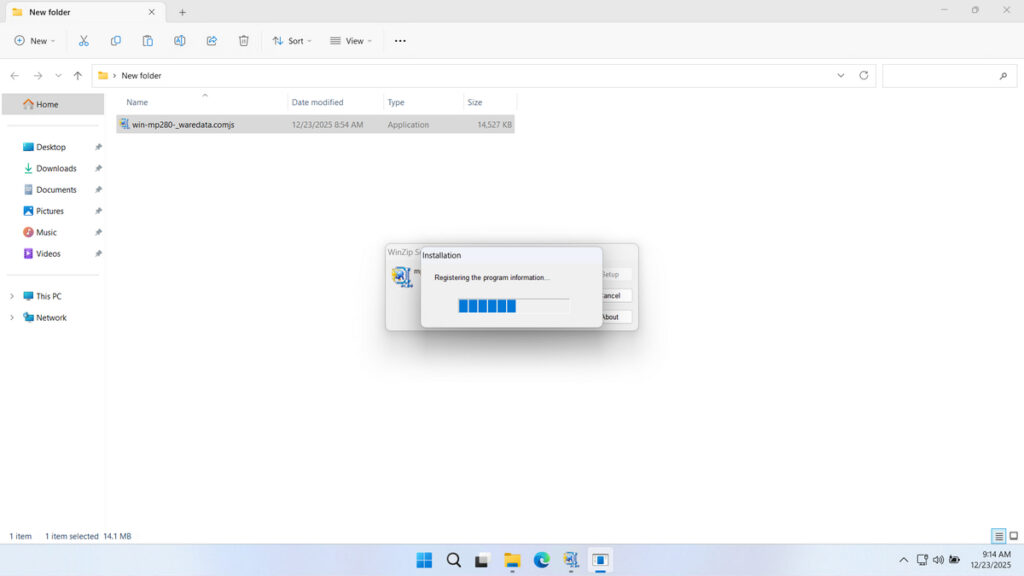Click the Copy icon in File Explorer toolbar
1024x576 pixels.
pyautogui.click(x=116, y=40)
